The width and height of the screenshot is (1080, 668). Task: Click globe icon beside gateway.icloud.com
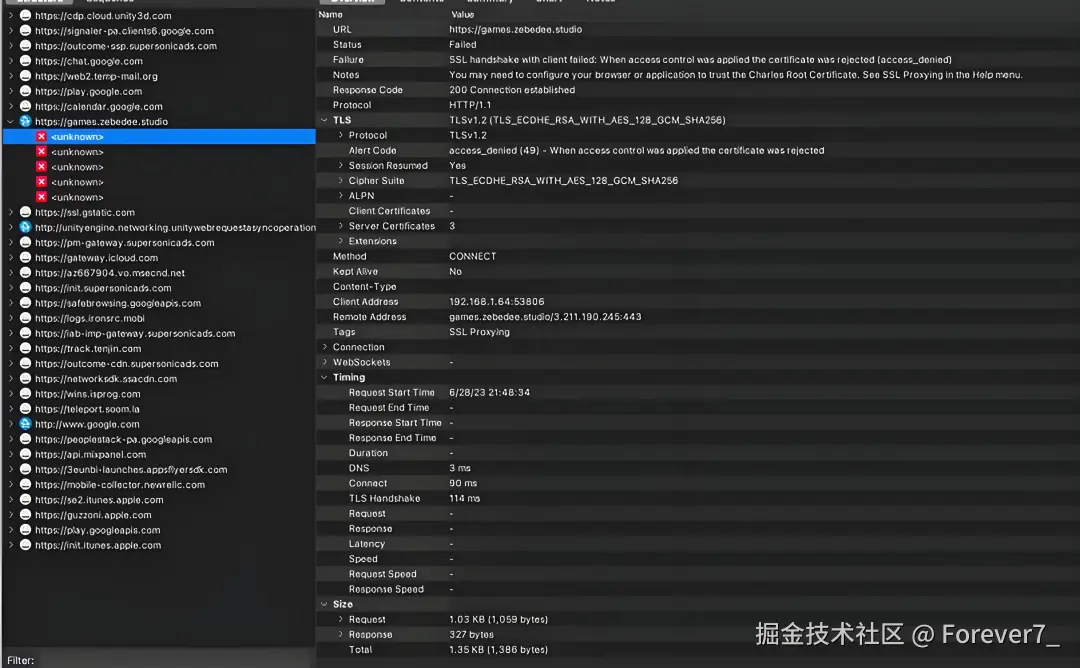[x=25, y=258]
